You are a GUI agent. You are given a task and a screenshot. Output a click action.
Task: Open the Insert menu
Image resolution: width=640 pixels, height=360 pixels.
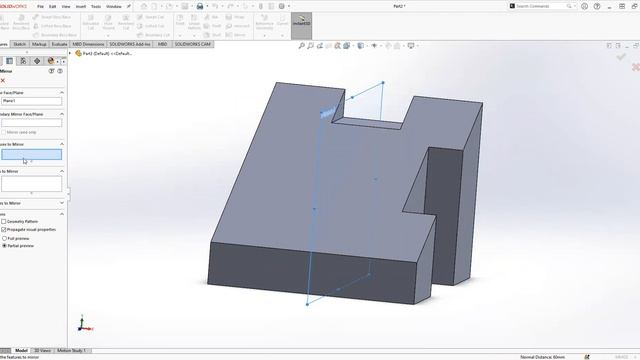coord(81,7)
